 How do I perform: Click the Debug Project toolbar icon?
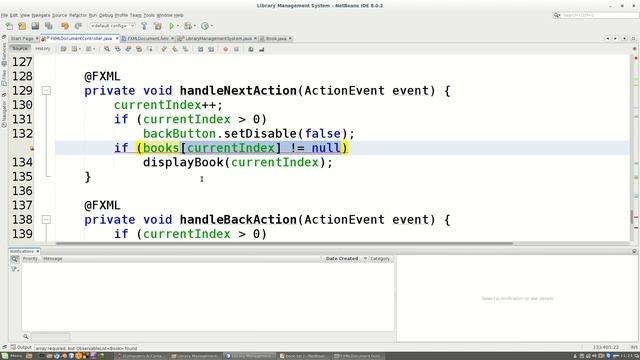pyautogui.click(x=188, y=26)
